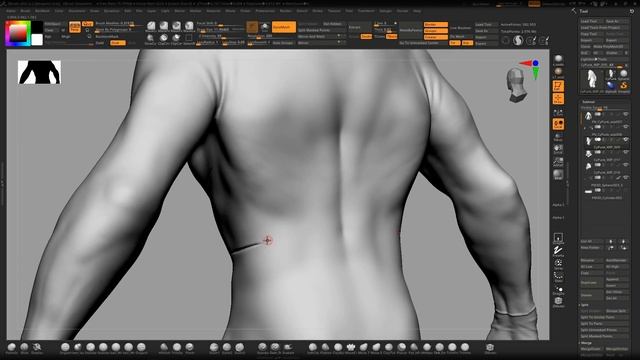
Task: Pick a hue in the color picker square
Action: (x=18, y=33)
